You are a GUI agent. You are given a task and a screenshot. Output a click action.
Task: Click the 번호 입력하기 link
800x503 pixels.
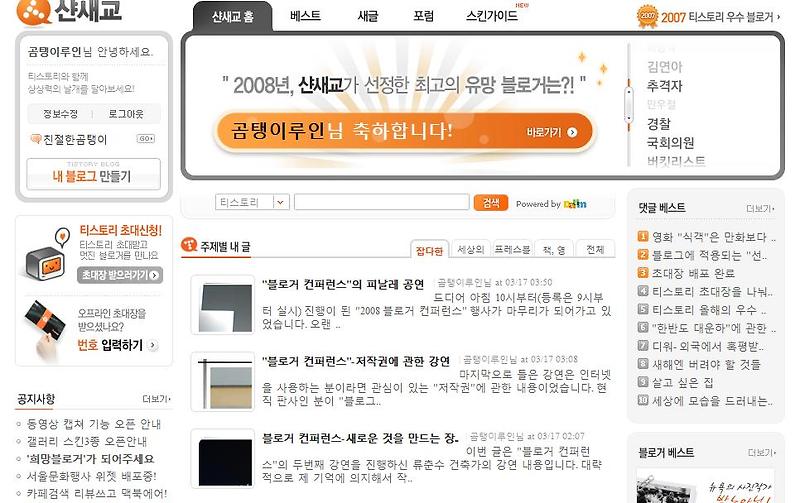tap(110, 345)
